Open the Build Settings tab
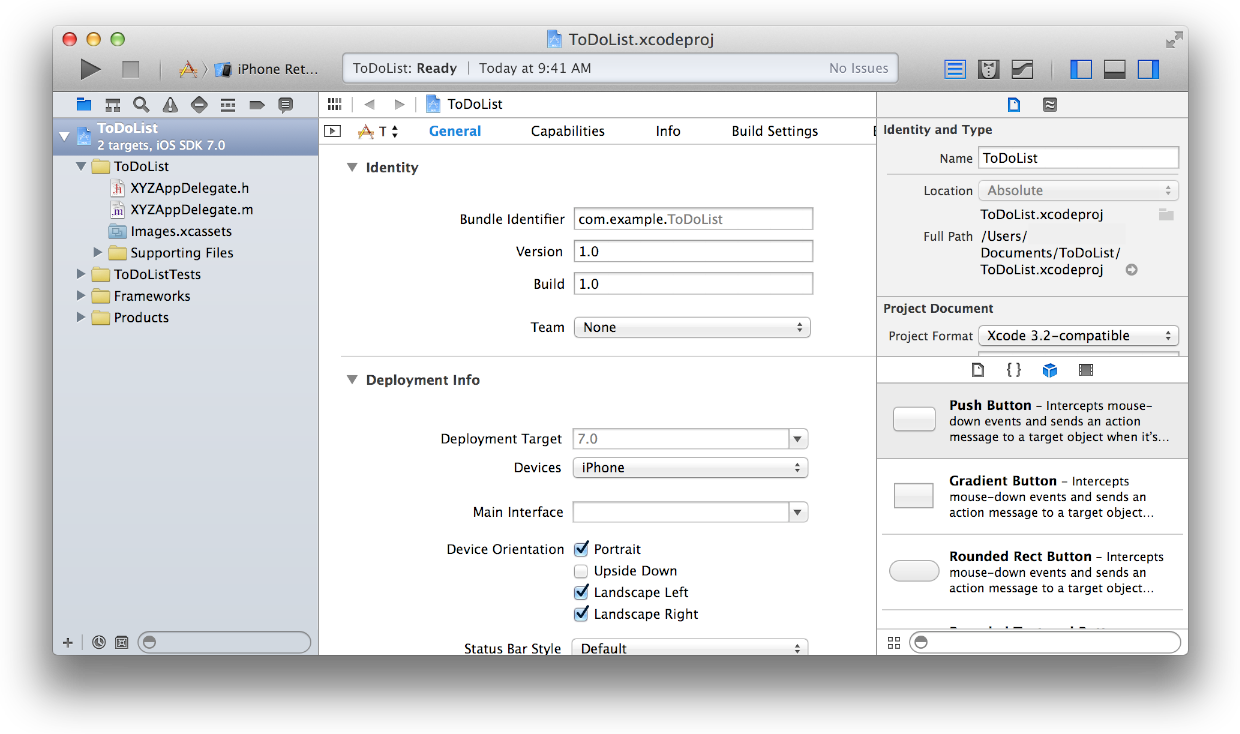The image size is (1240, 734). [775, 131]
